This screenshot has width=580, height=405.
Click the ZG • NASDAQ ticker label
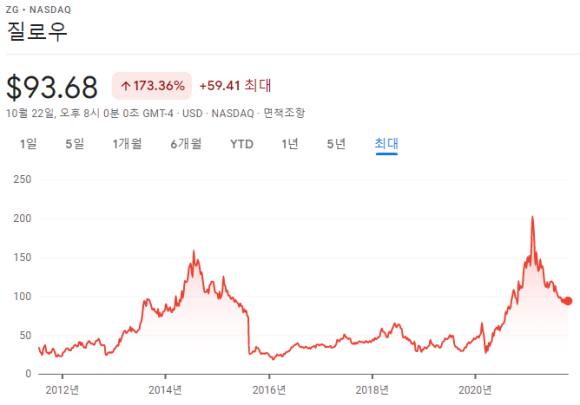38,10
